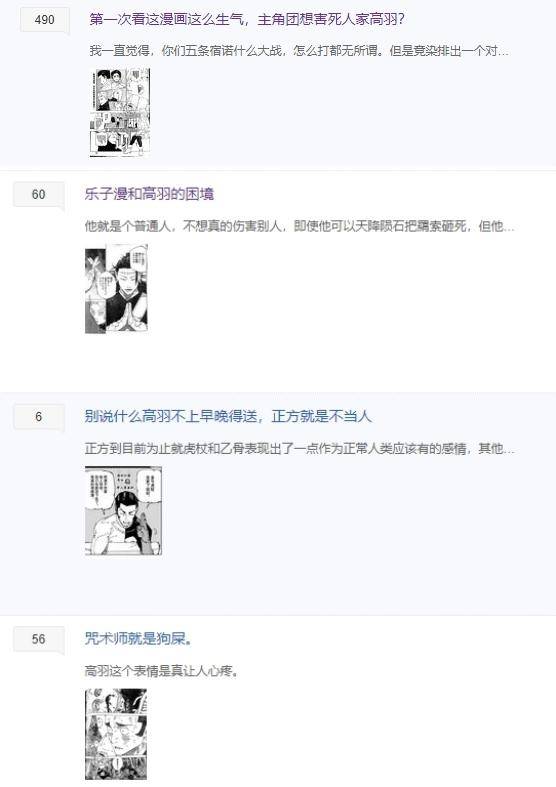The height and width of the screenshot is (787, 556).
Task: Click the ellipsis ending the first post preview
Action: click(503, 53)
